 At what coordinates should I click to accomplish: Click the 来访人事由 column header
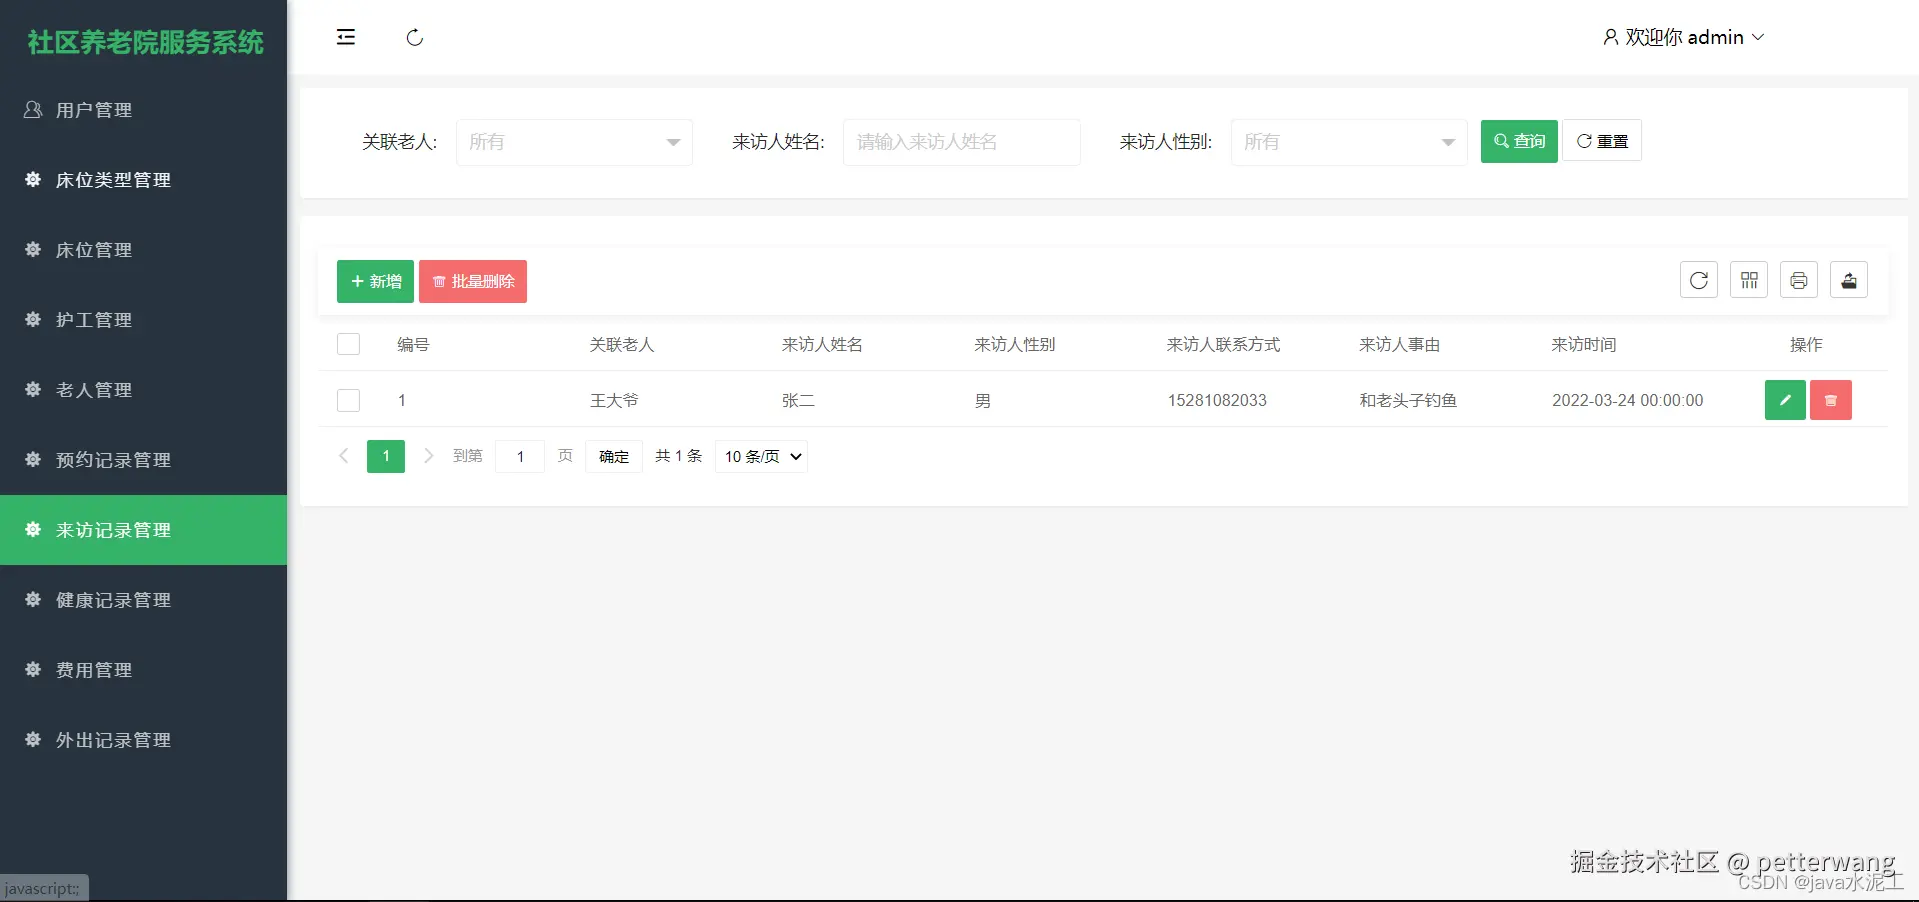point(1400,344)
